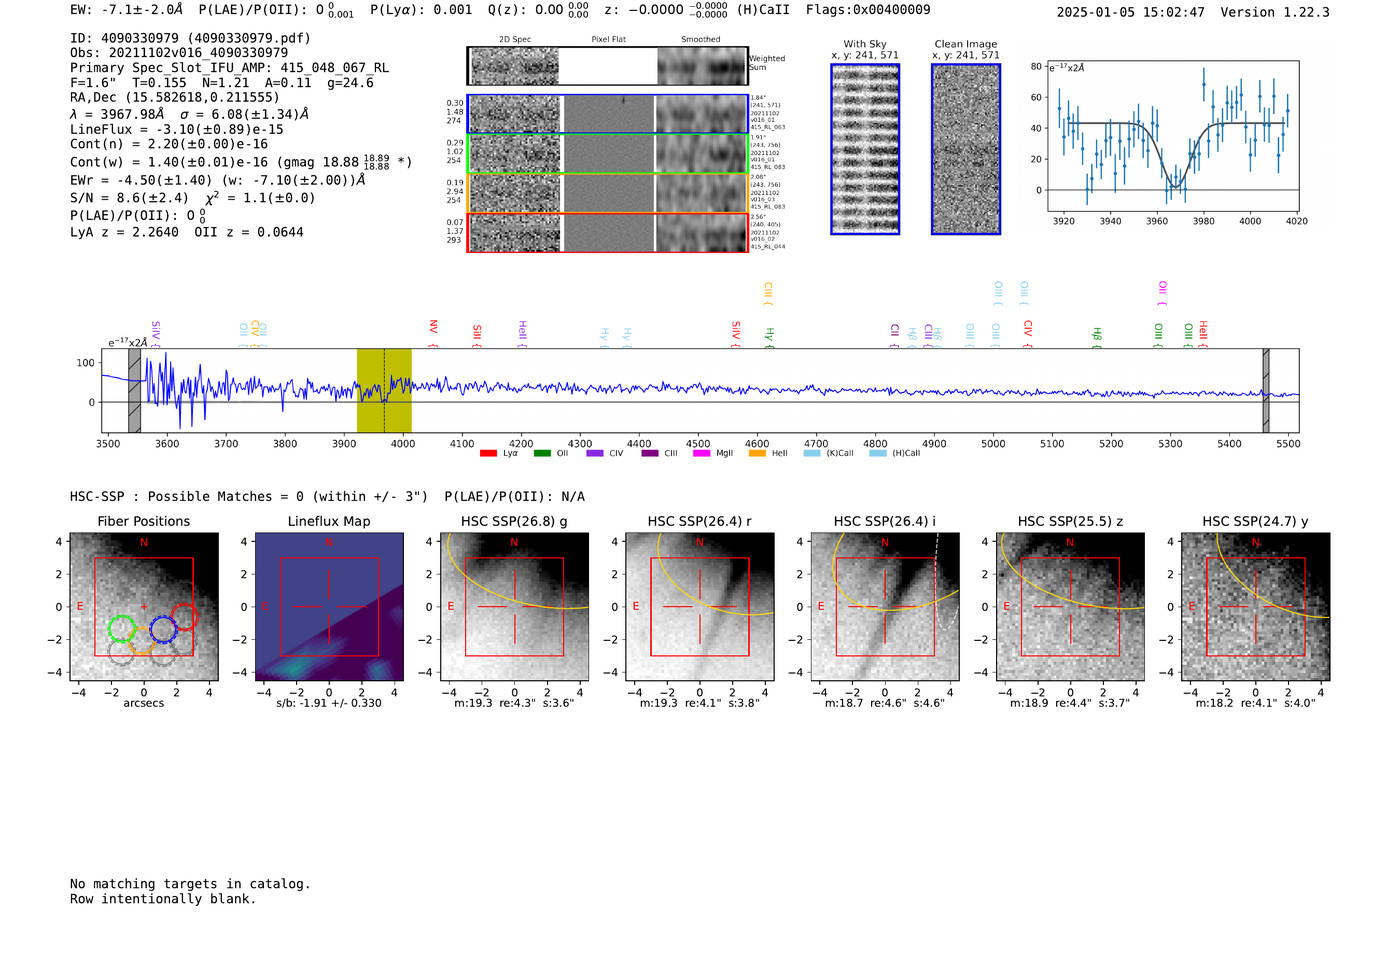Viewport: 1400px width, 953px height.
Task: Click the ID: 4090330979 line
Action: 190,38
